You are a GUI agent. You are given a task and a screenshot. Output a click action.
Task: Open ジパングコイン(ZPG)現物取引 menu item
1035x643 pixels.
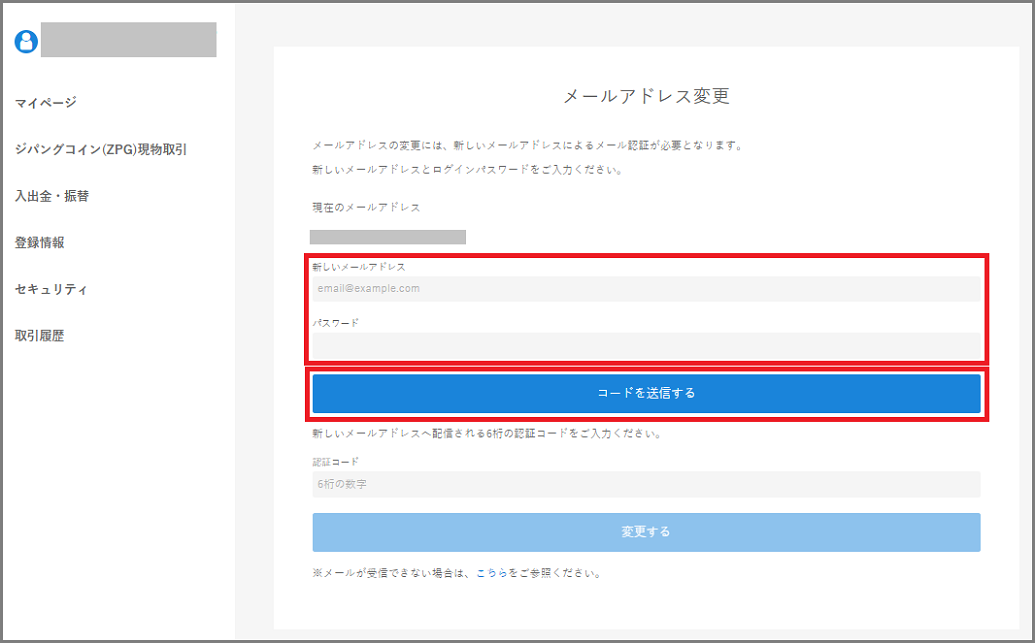[x=101, y=150]
